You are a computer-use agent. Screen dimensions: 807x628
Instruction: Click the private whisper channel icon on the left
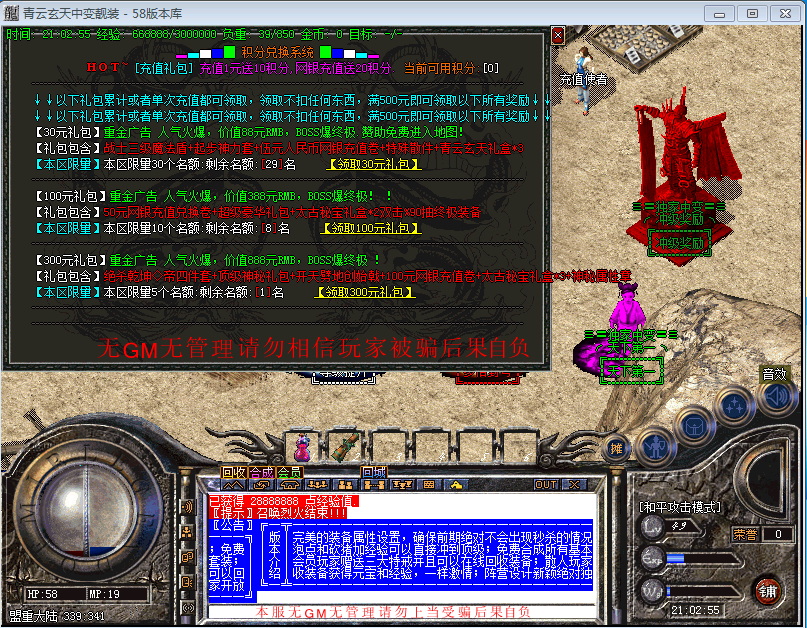(x=187, y=583)
